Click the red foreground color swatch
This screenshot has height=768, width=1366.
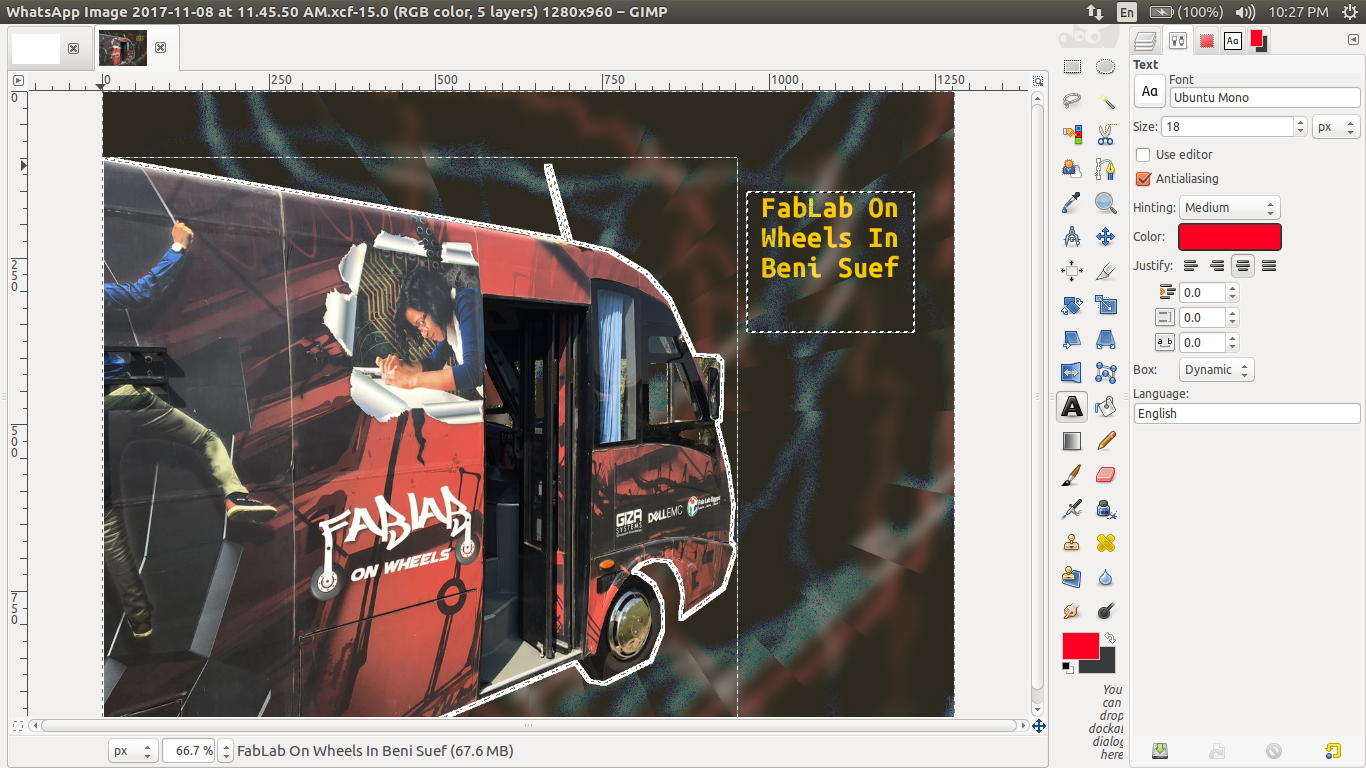pyautogui.click(x=1080, y=645)
